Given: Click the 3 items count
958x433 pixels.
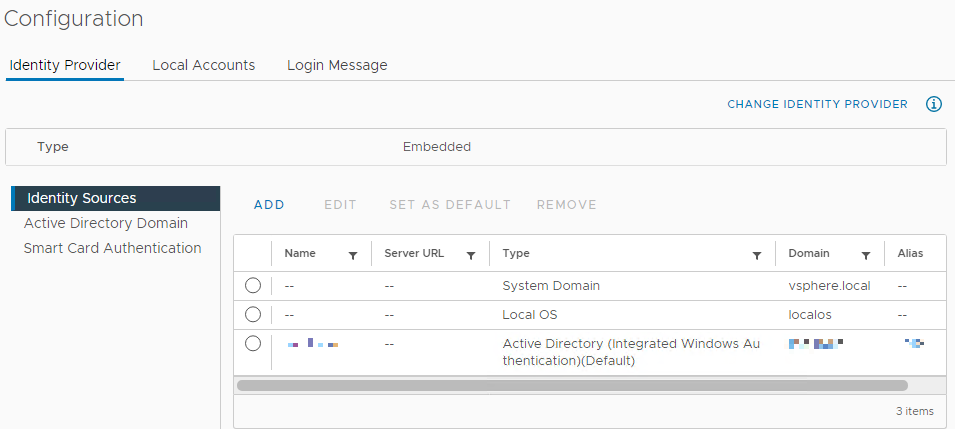Looking at the screenshot, I should click(915, 412).
